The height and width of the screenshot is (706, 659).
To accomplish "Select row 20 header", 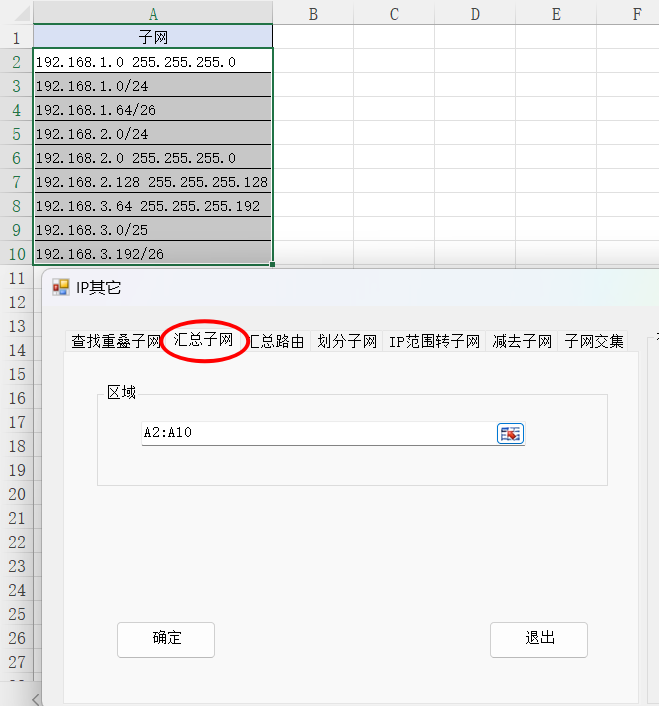I will pos(17,494).
